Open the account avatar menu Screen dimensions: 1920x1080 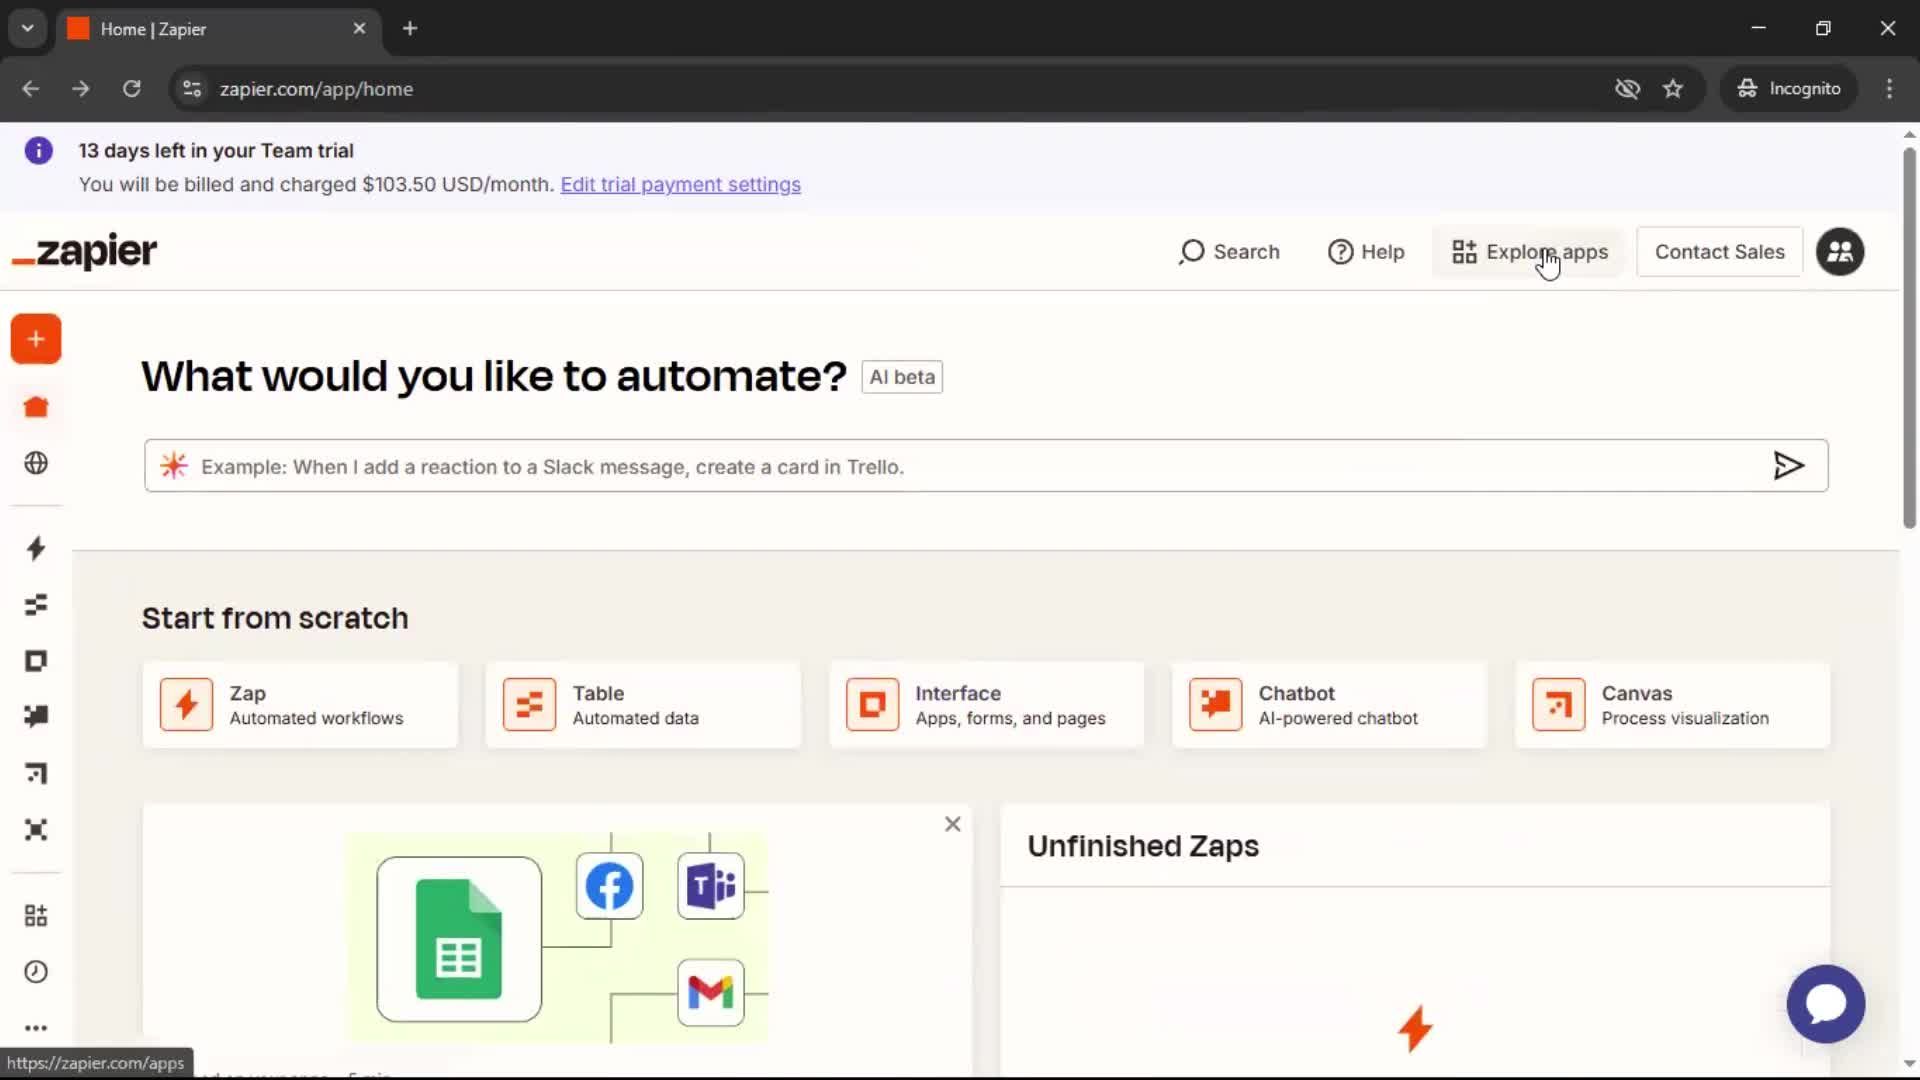point(1840,252)
